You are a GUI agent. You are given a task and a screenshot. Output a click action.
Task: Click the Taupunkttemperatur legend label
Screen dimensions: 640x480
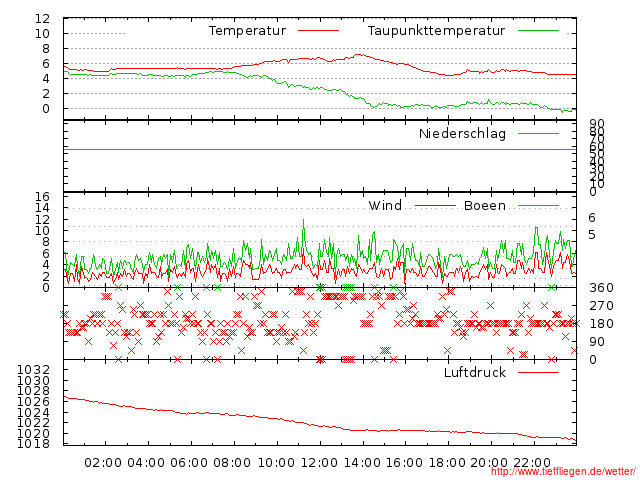436,31
